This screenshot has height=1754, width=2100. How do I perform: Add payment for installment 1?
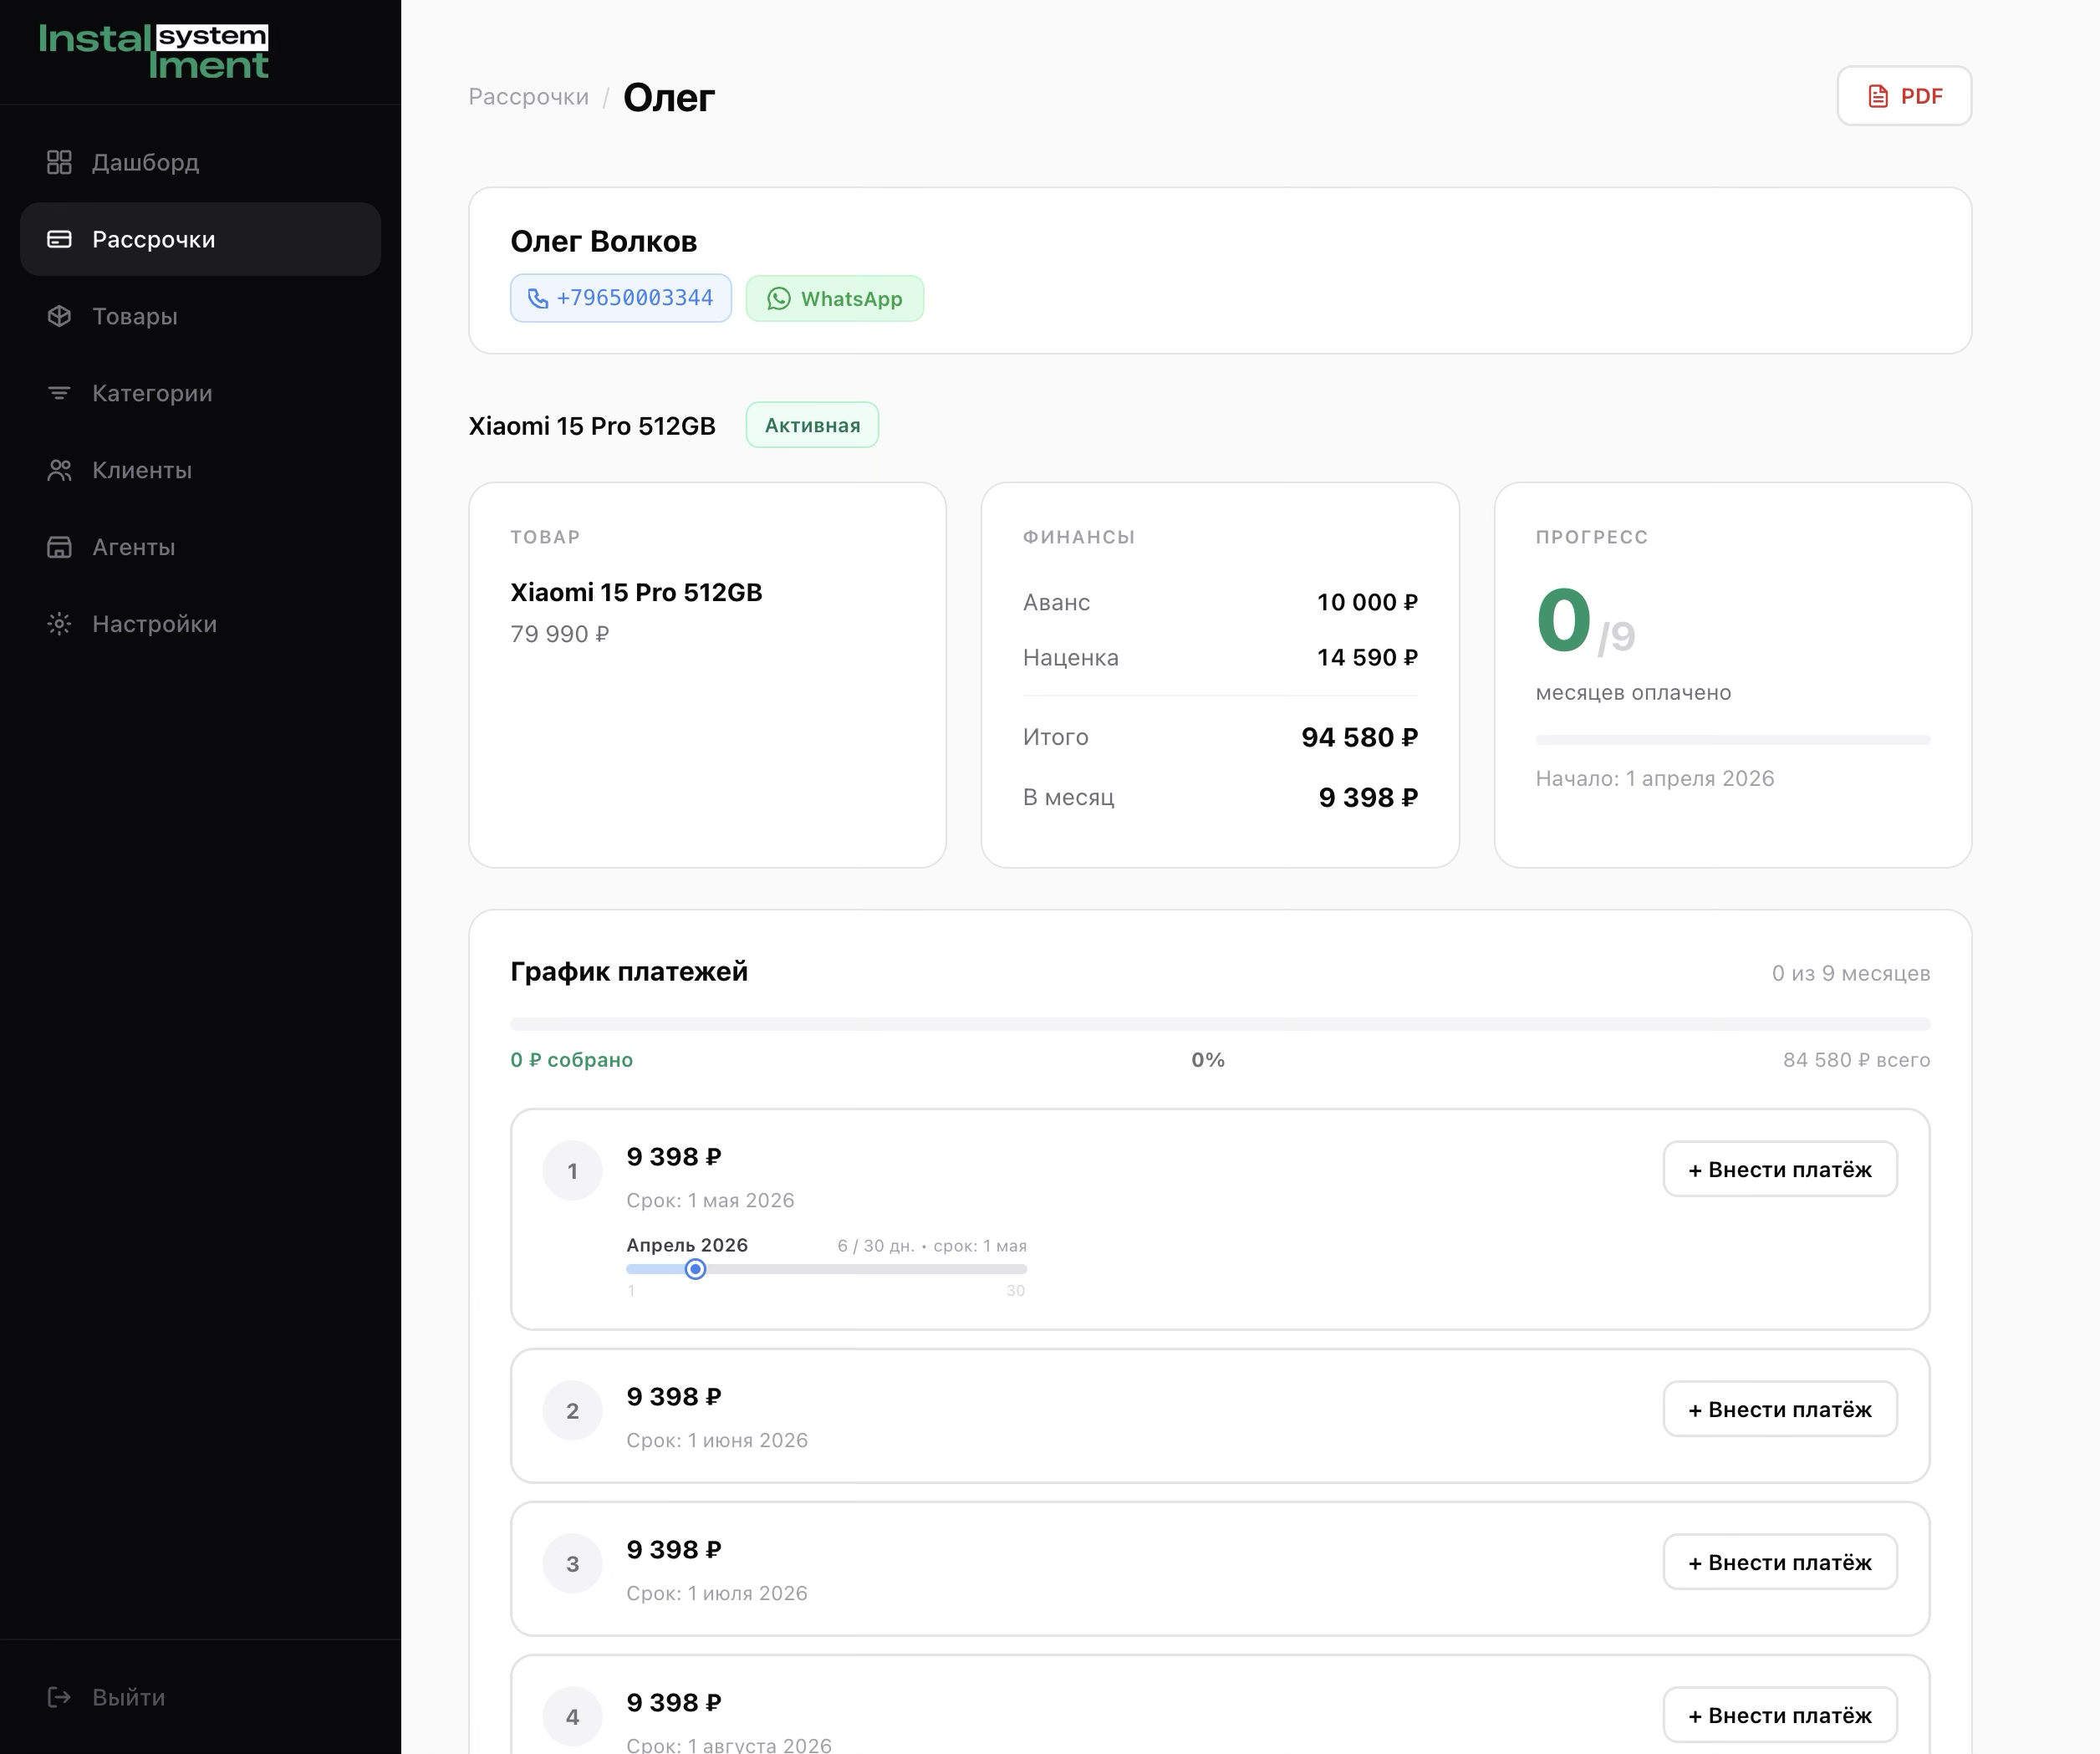(x=1779, y=1169)
